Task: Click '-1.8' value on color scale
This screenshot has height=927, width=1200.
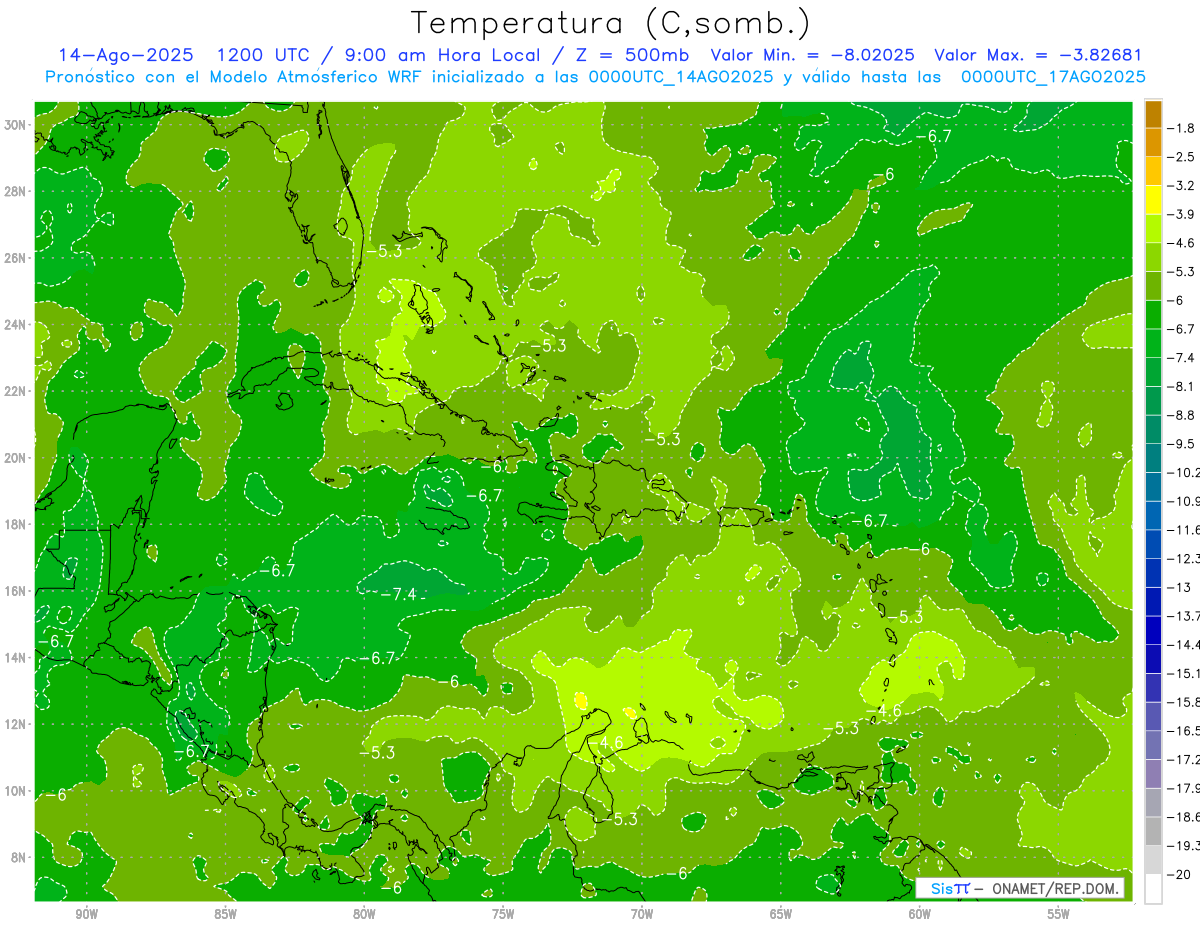Action: tap(1182, 128)
